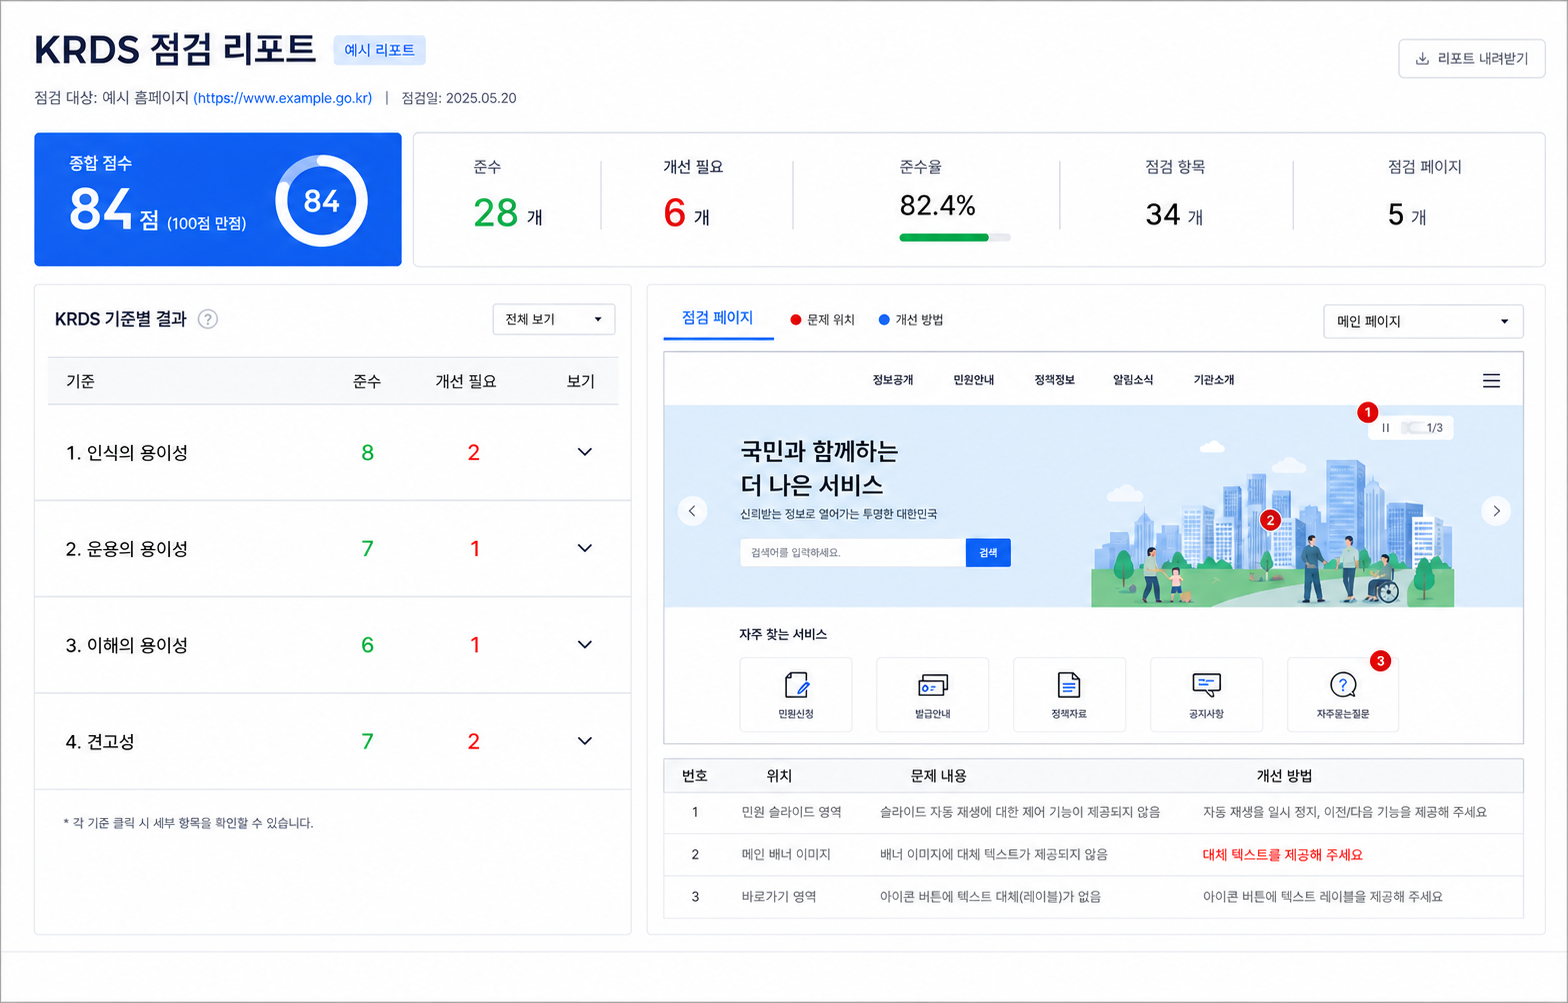Viewport: 1568px width, 1003px height.
Task: Click the 알림소식 menu item
Action: [1133, 380]
